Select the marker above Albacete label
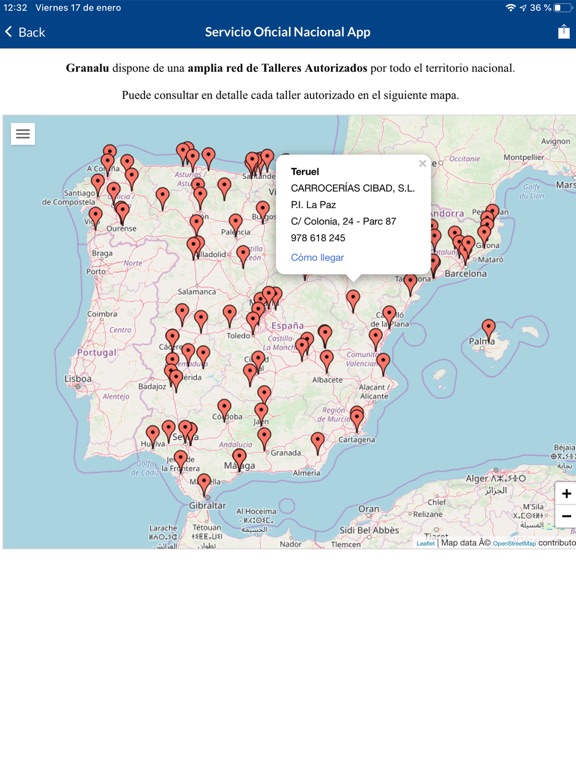 (327, 360)
